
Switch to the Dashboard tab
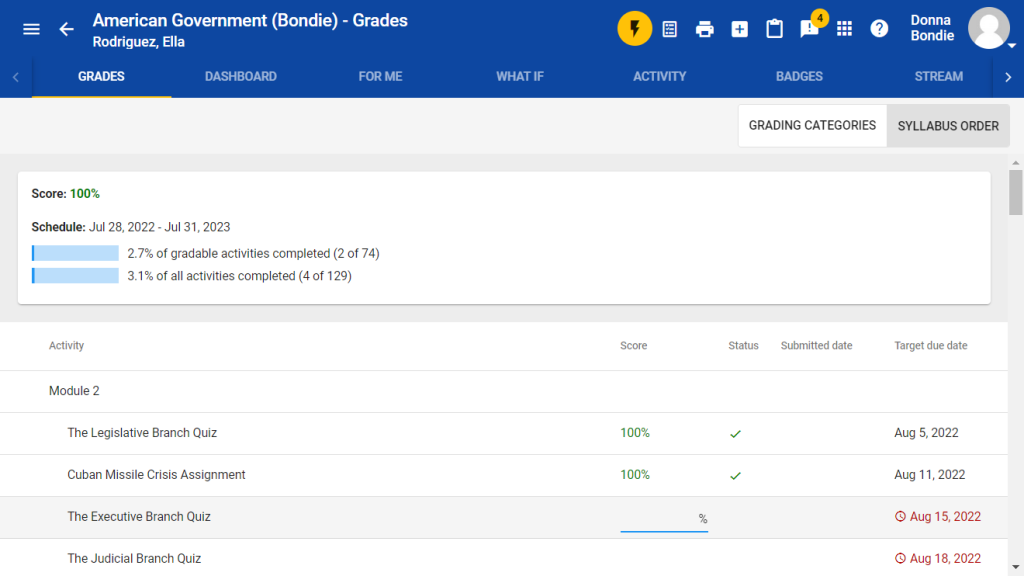pyautogui.click(x=241, y=77)
